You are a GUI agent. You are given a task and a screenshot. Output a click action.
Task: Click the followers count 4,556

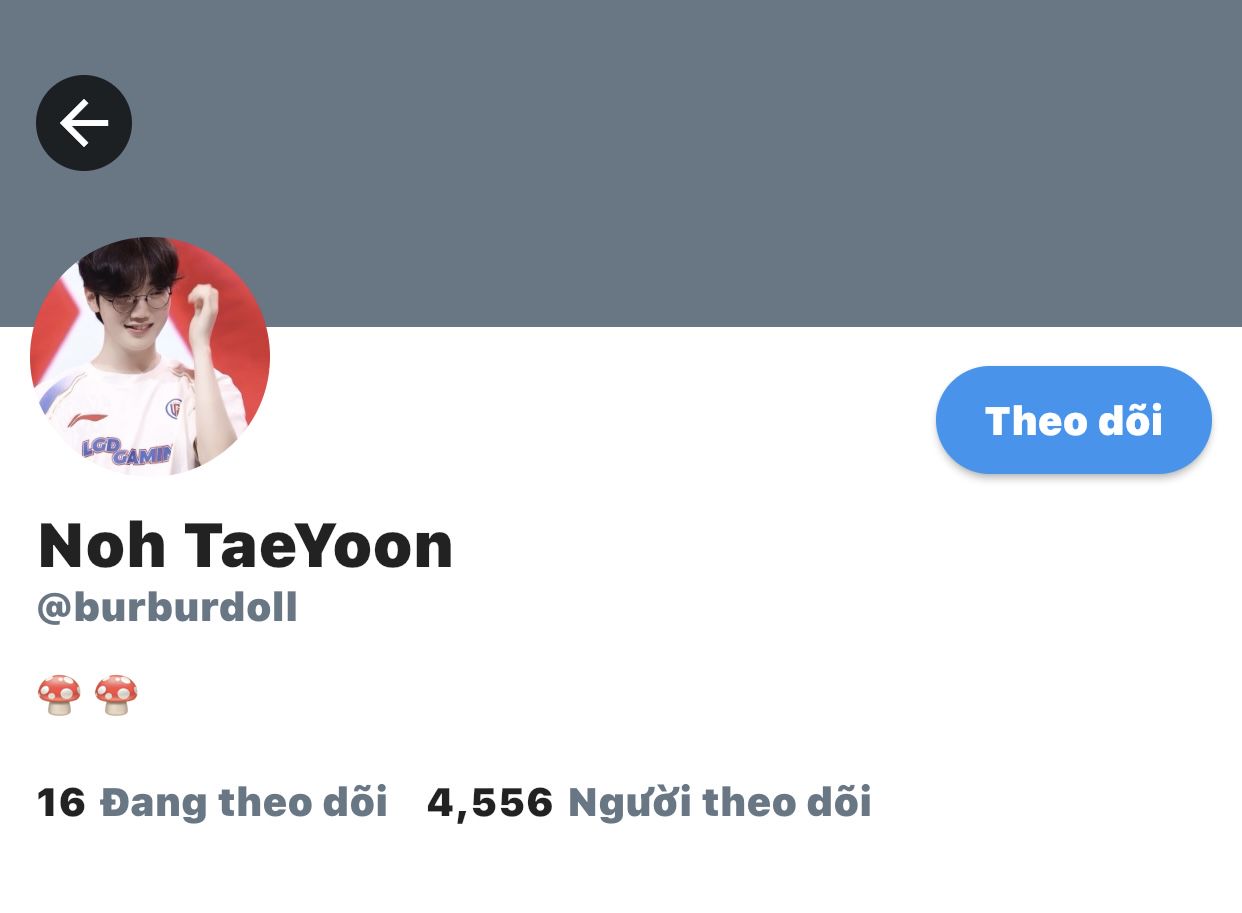coord(490,803)
